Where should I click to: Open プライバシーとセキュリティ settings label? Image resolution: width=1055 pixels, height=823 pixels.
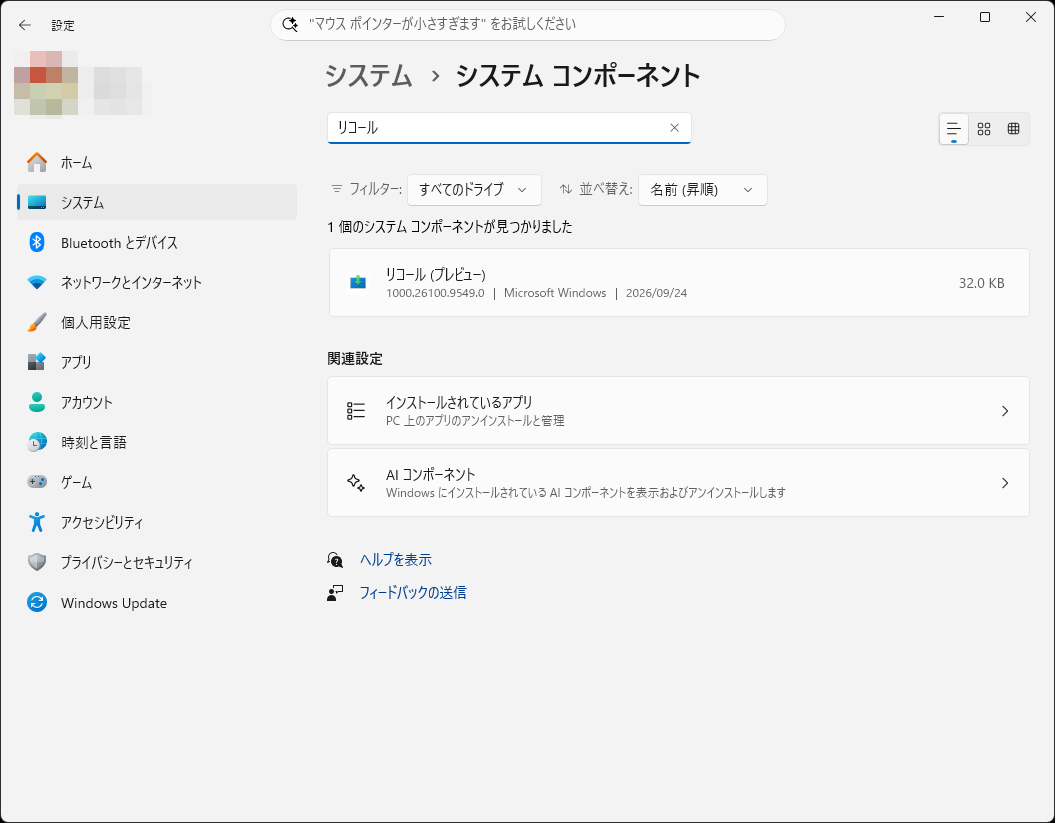(126, 562)
